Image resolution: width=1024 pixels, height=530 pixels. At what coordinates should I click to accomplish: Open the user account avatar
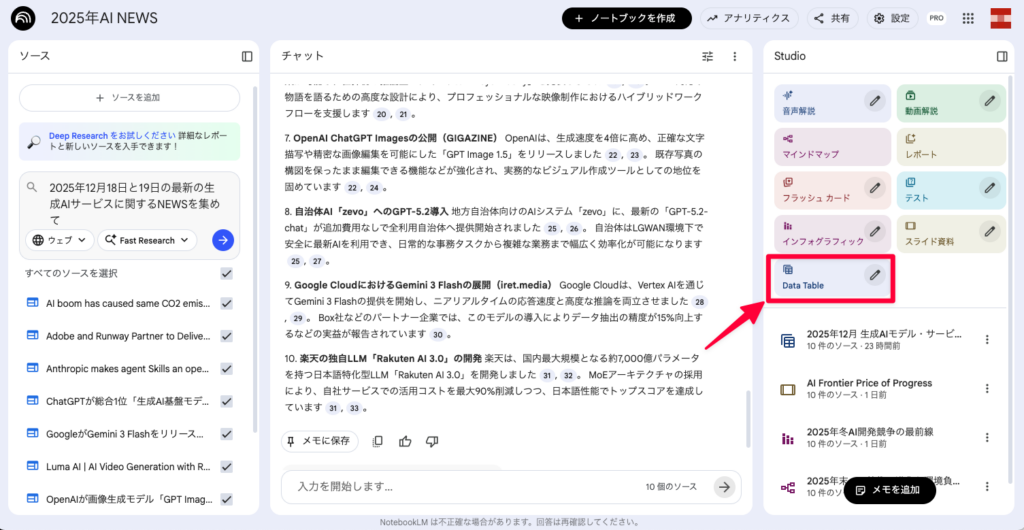(x=1000, y=18)
